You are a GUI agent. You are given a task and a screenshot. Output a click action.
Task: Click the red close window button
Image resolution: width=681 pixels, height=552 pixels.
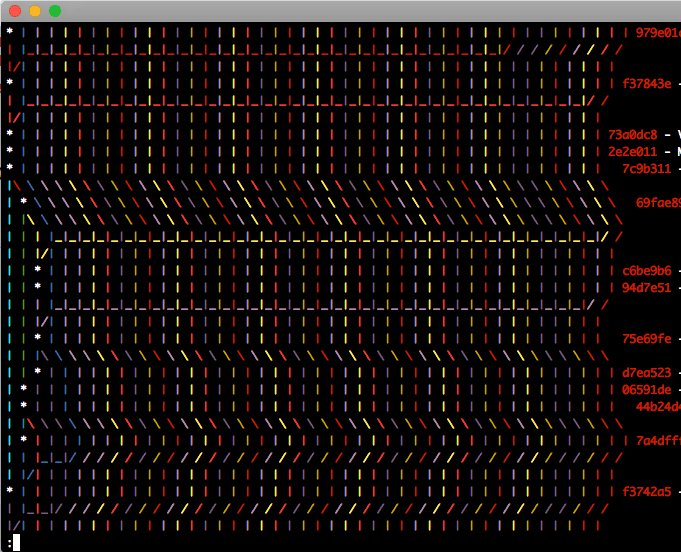click(x=15, y=11)
